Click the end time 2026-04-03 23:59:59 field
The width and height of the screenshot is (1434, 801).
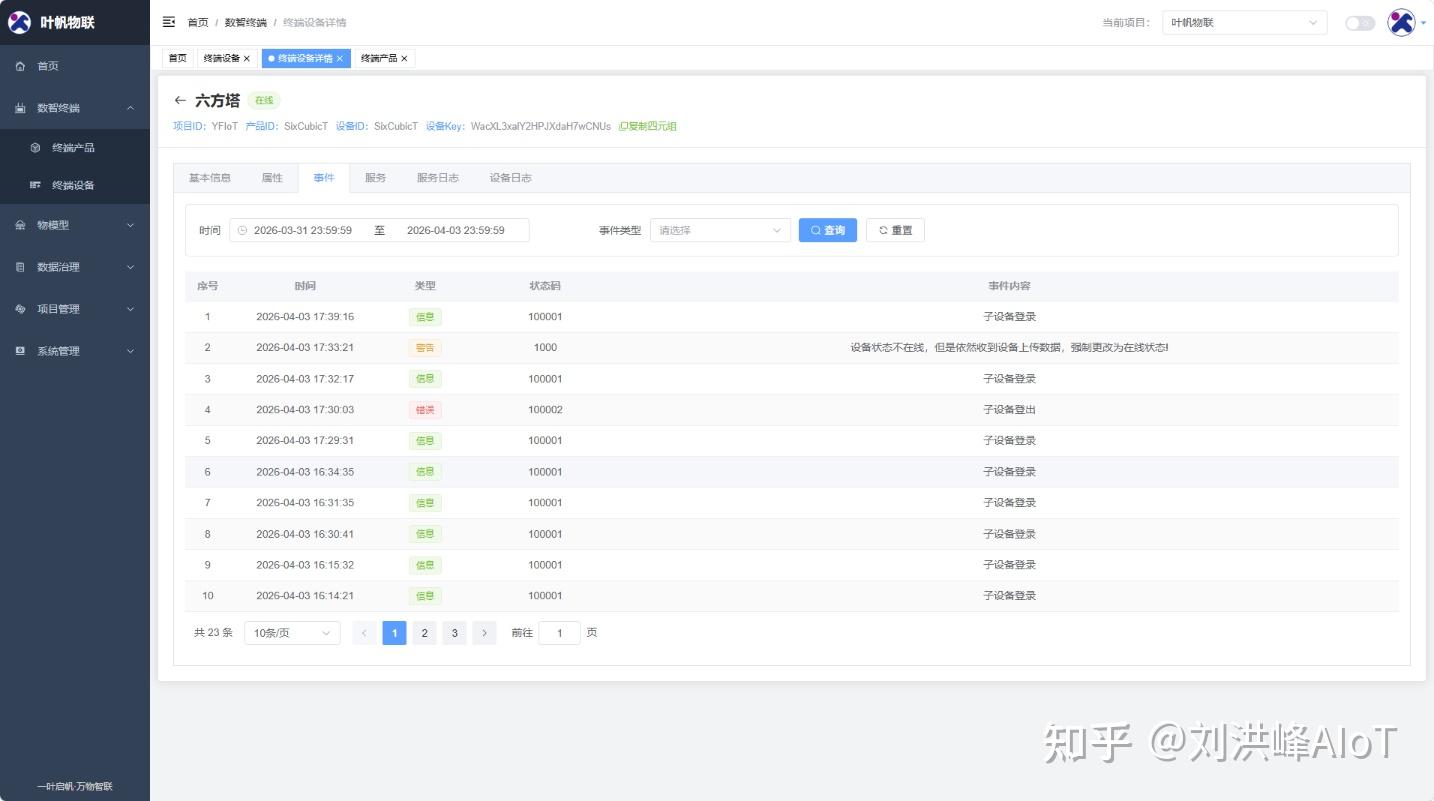pos(456,231)
